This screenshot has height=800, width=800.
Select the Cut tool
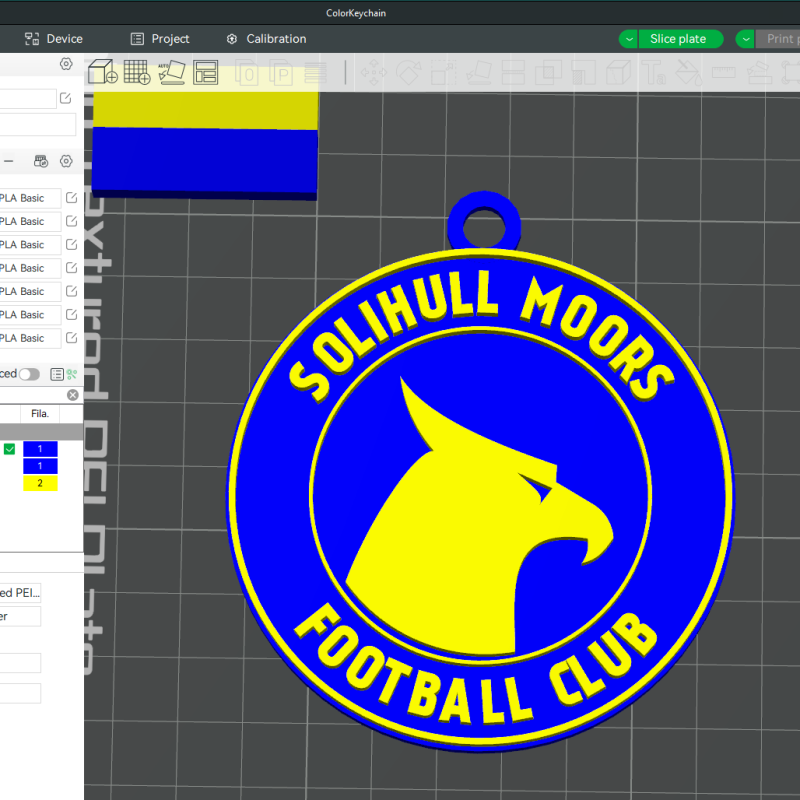(513, 73)
